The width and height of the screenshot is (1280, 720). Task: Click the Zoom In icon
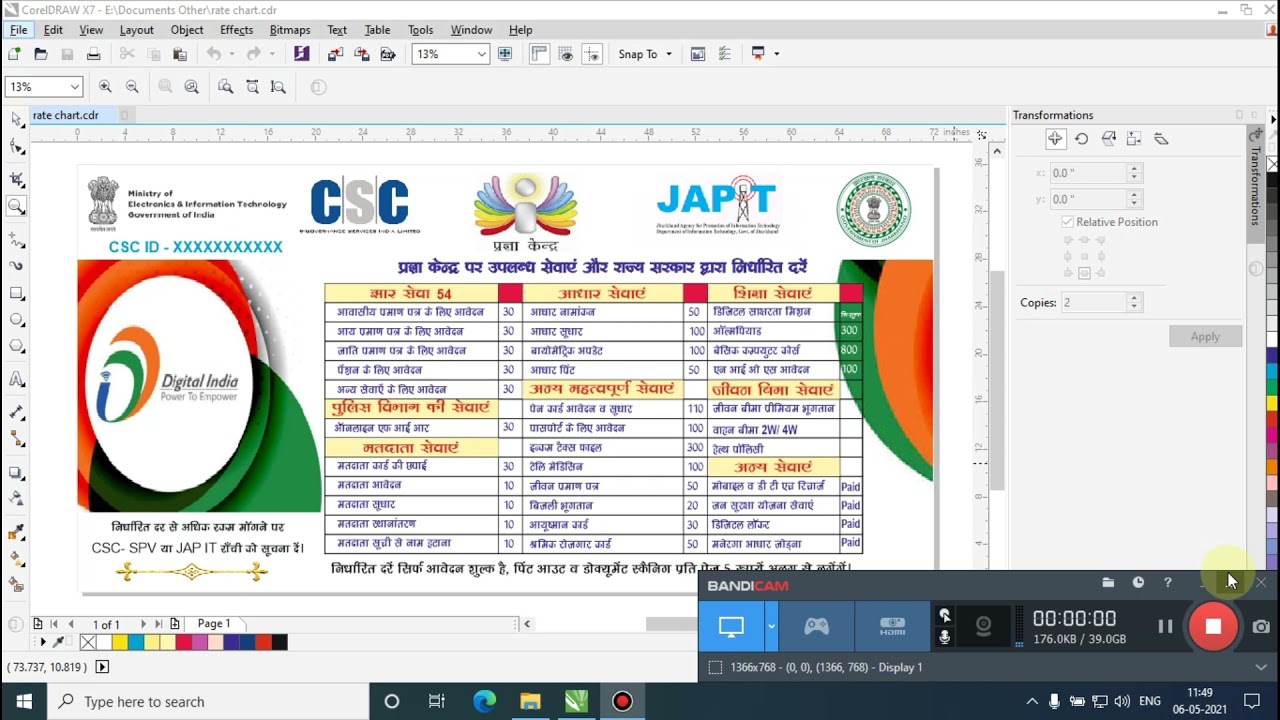tap(105, 87)
